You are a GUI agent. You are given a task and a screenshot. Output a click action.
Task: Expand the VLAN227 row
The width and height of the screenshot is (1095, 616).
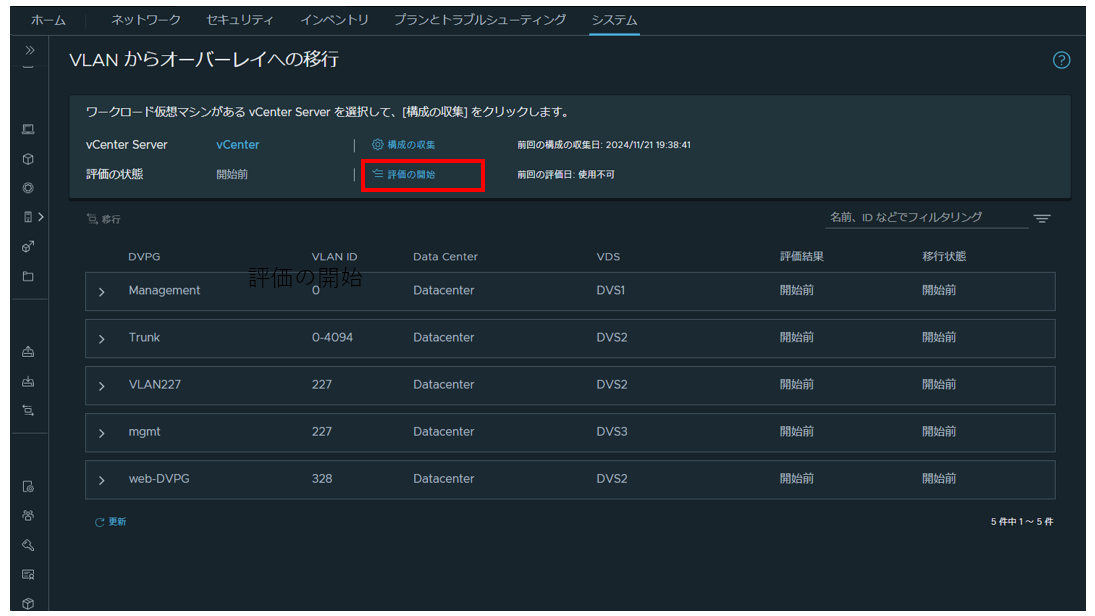click(102, 386)
